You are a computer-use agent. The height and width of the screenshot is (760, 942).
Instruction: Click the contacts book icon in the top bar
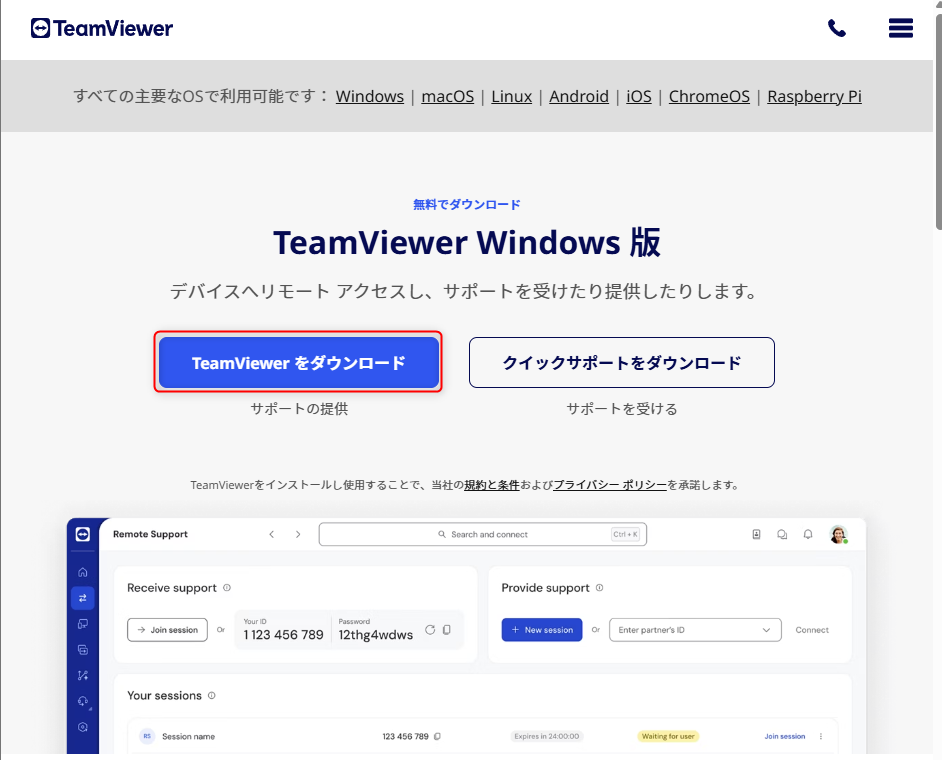tap(756, 534)
